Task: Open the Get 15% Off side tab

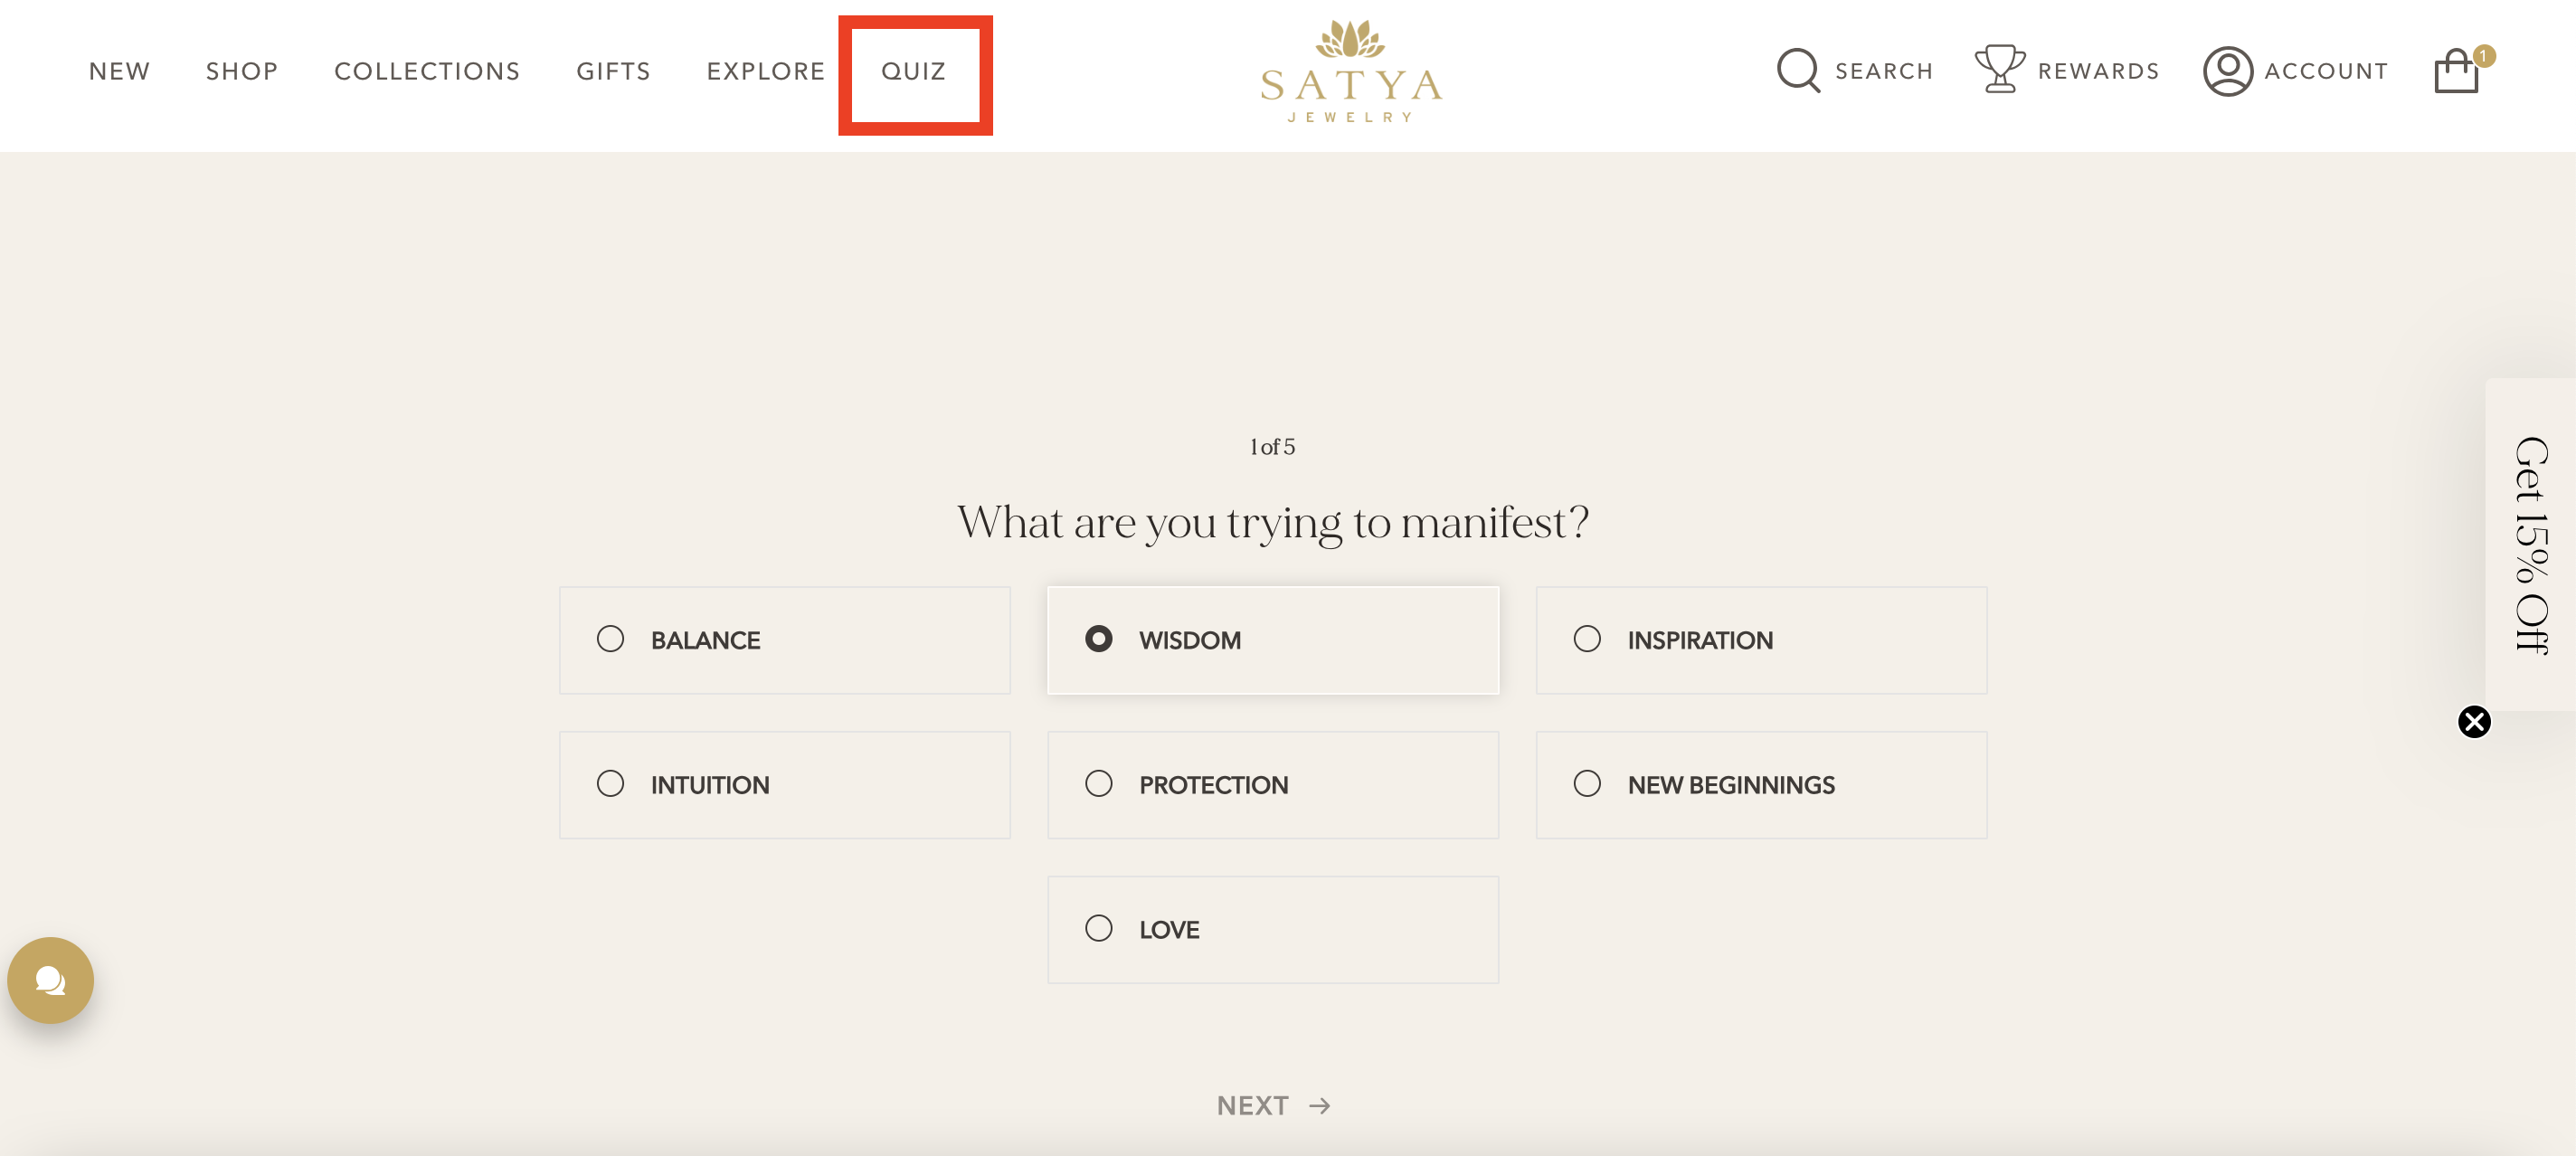Action: coord(2531,545)
